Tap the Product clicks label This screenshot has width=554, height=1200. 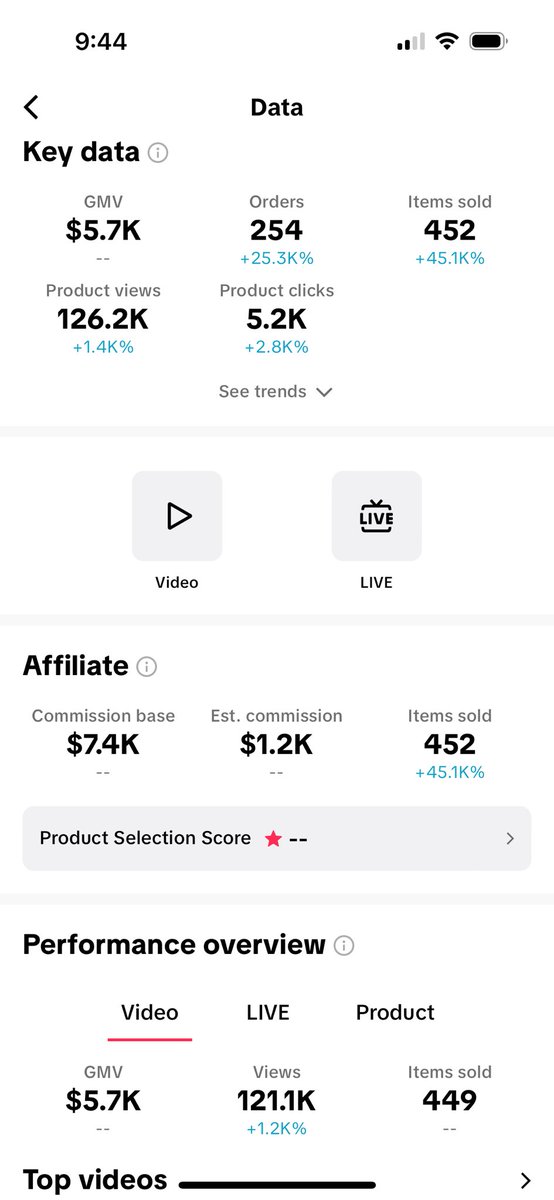point(277,291)
